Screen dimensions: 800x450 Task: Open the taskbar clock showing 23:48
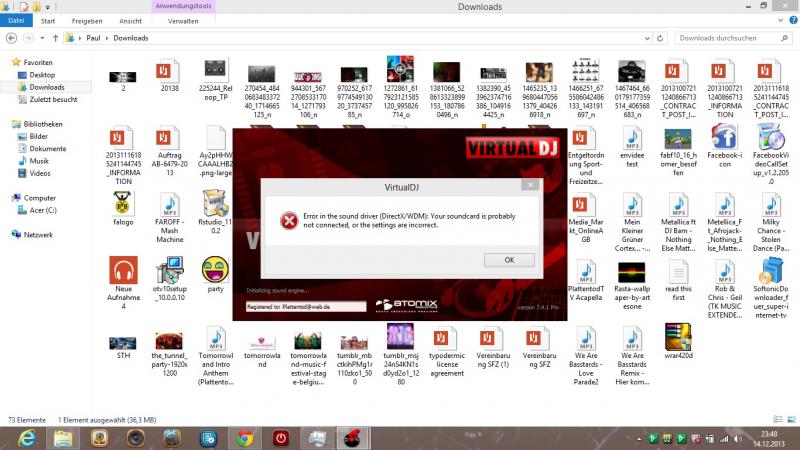tap(769, 439)
